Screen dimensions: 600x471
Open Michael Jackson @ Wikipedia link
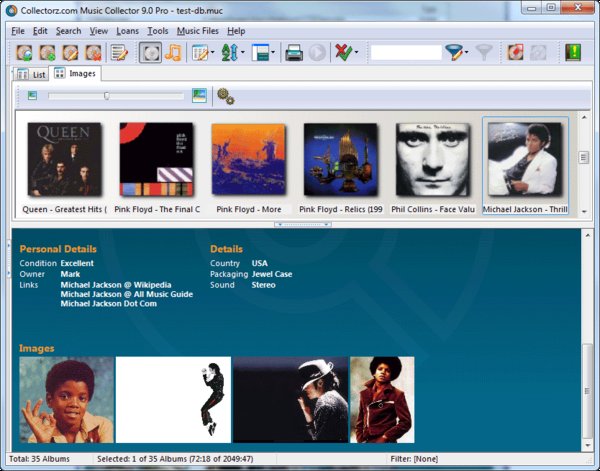click(x=116, y=285)
